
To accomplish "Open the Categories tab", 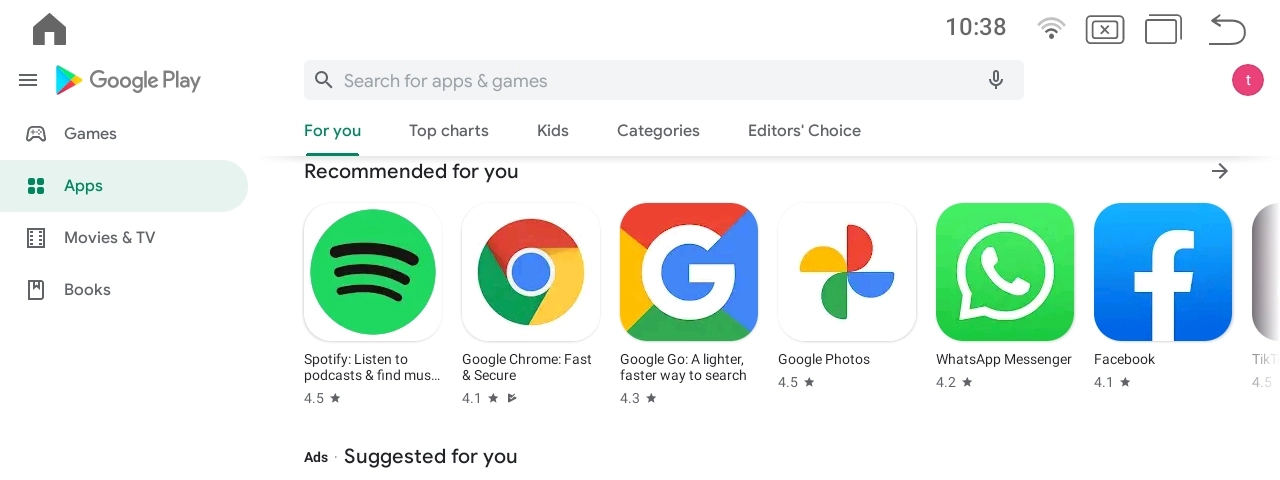I will pyautogui.click(x=658, y=130).
